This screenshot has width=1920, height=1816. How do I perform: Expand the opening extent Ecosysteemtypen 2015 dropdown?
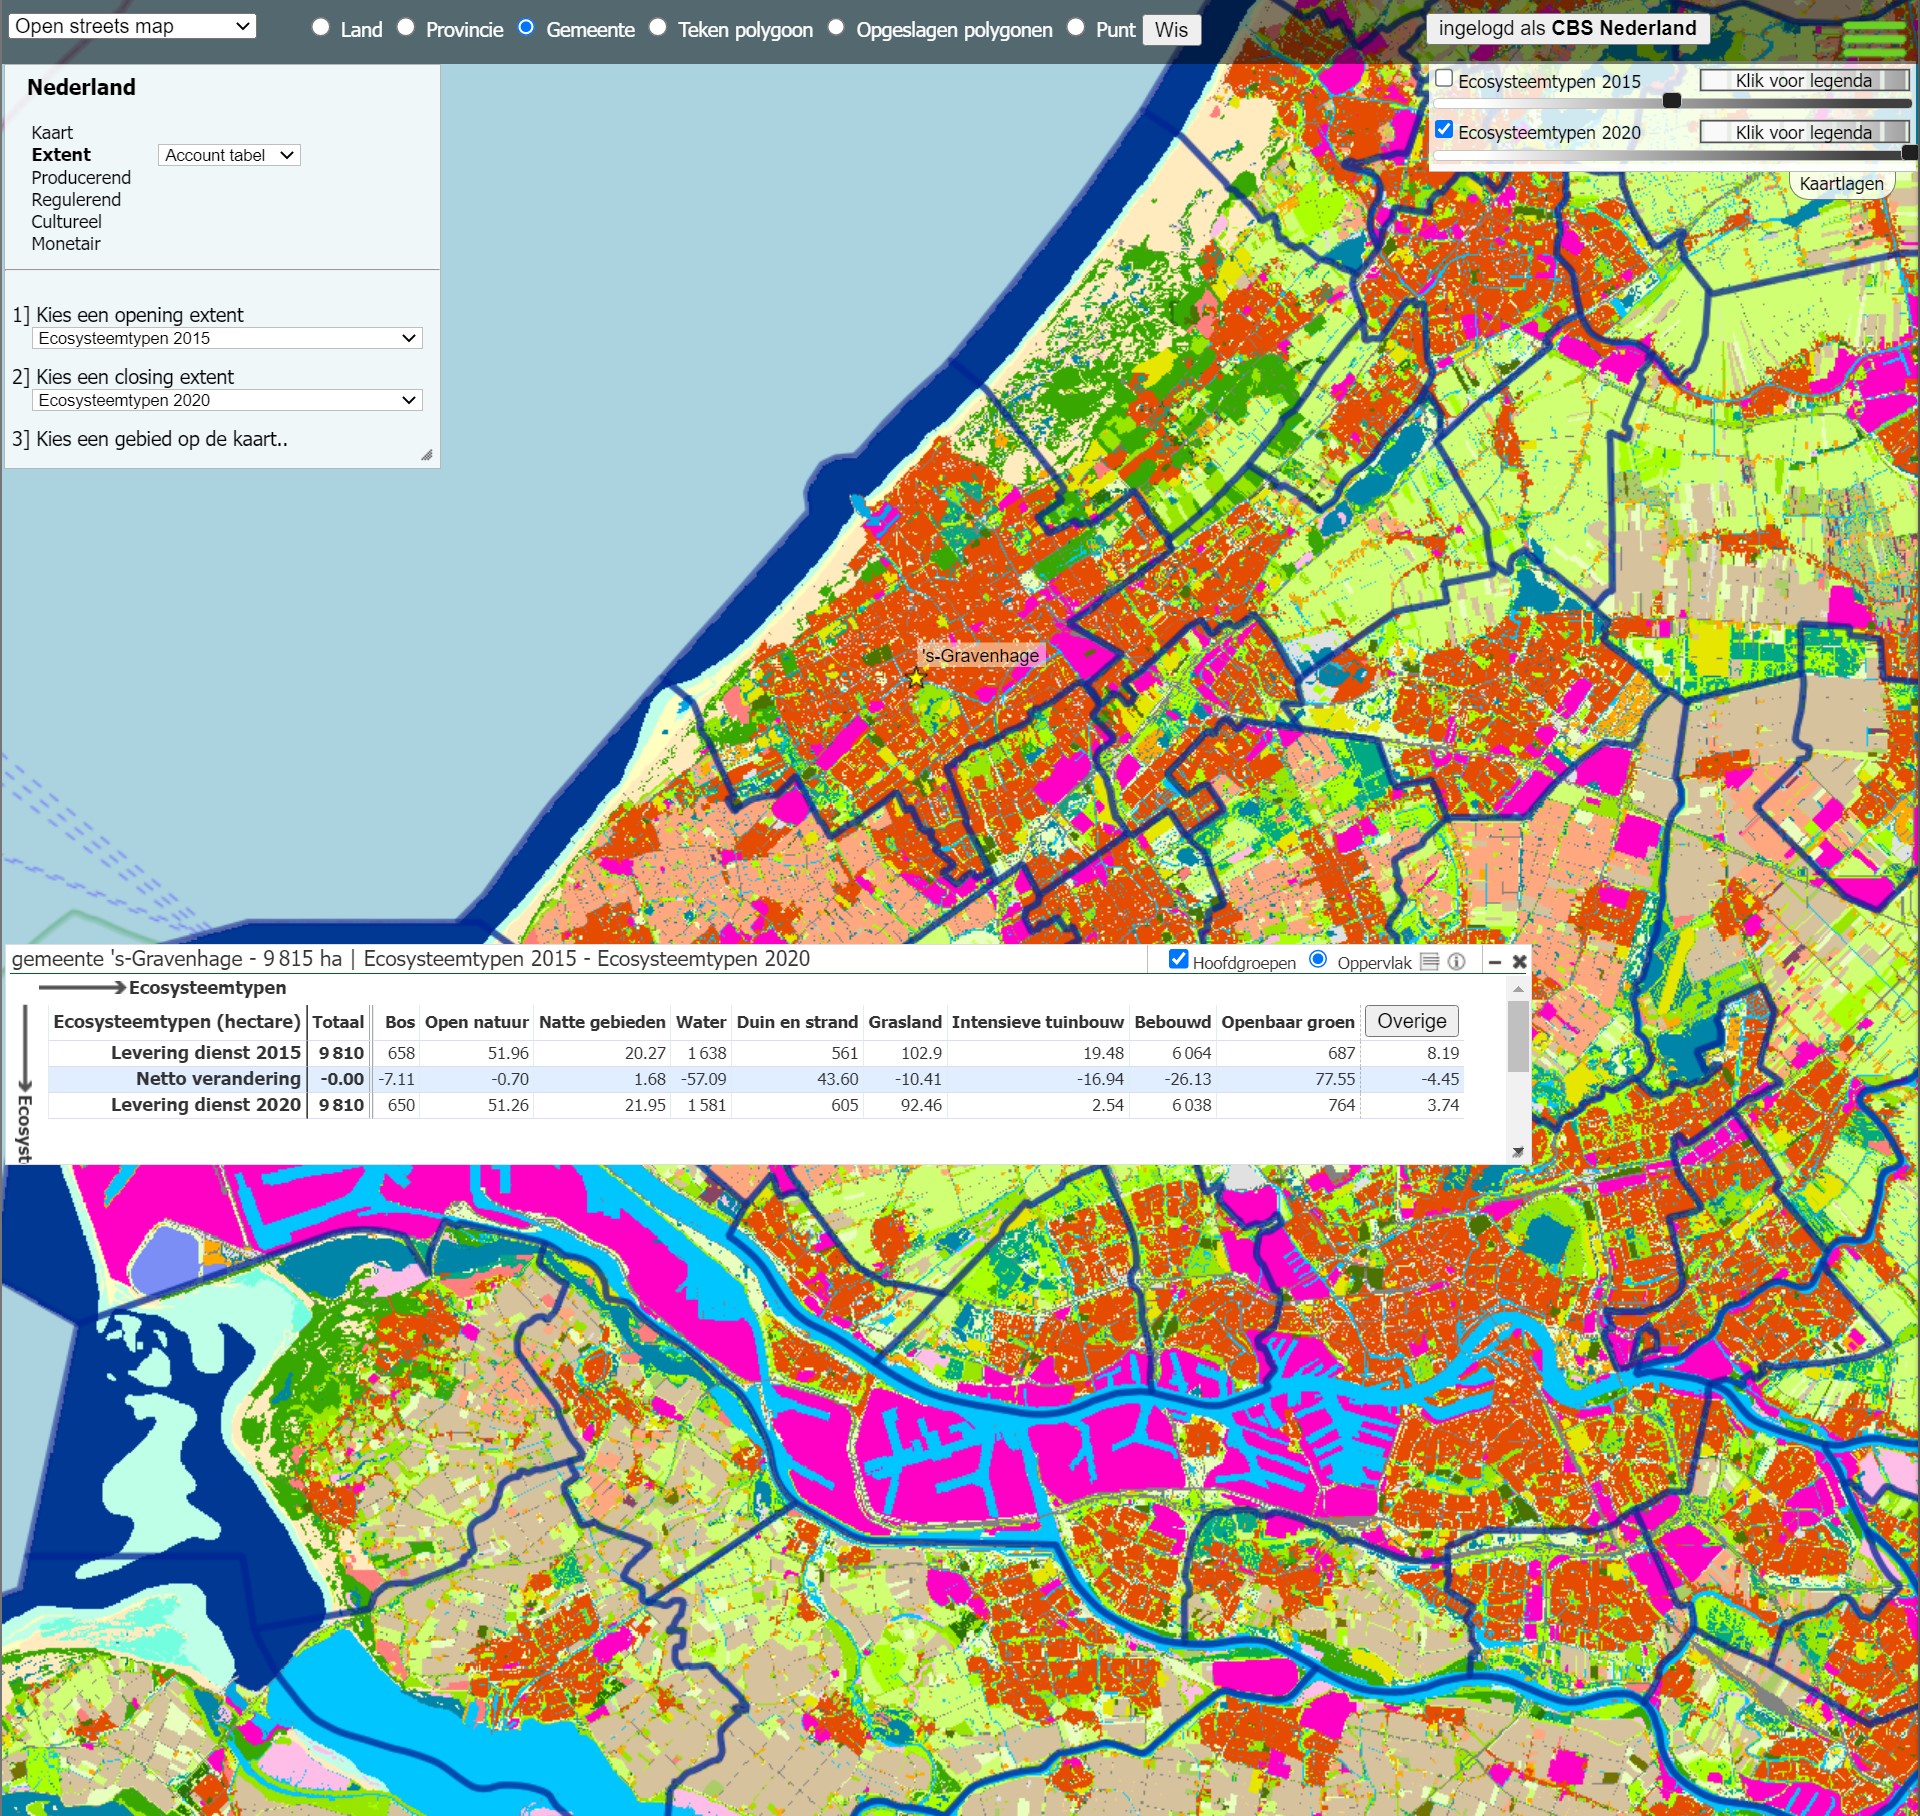(x=227, y=339)
